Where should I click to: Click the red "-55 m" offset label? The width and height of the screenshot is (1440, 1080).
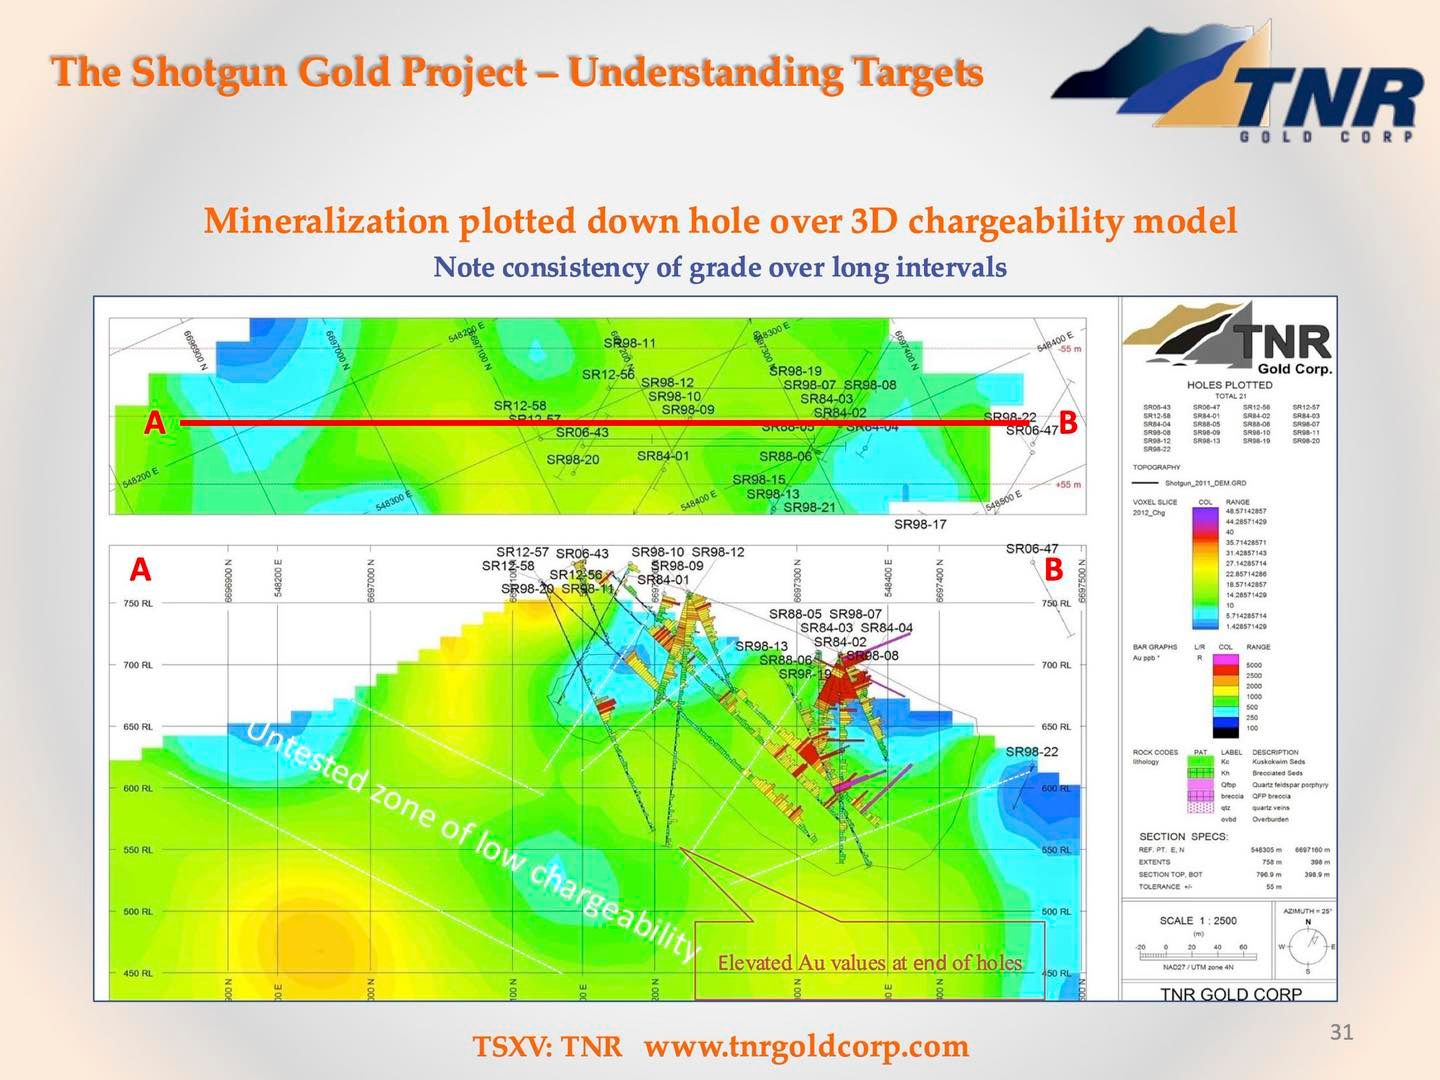coord(1070,349)
